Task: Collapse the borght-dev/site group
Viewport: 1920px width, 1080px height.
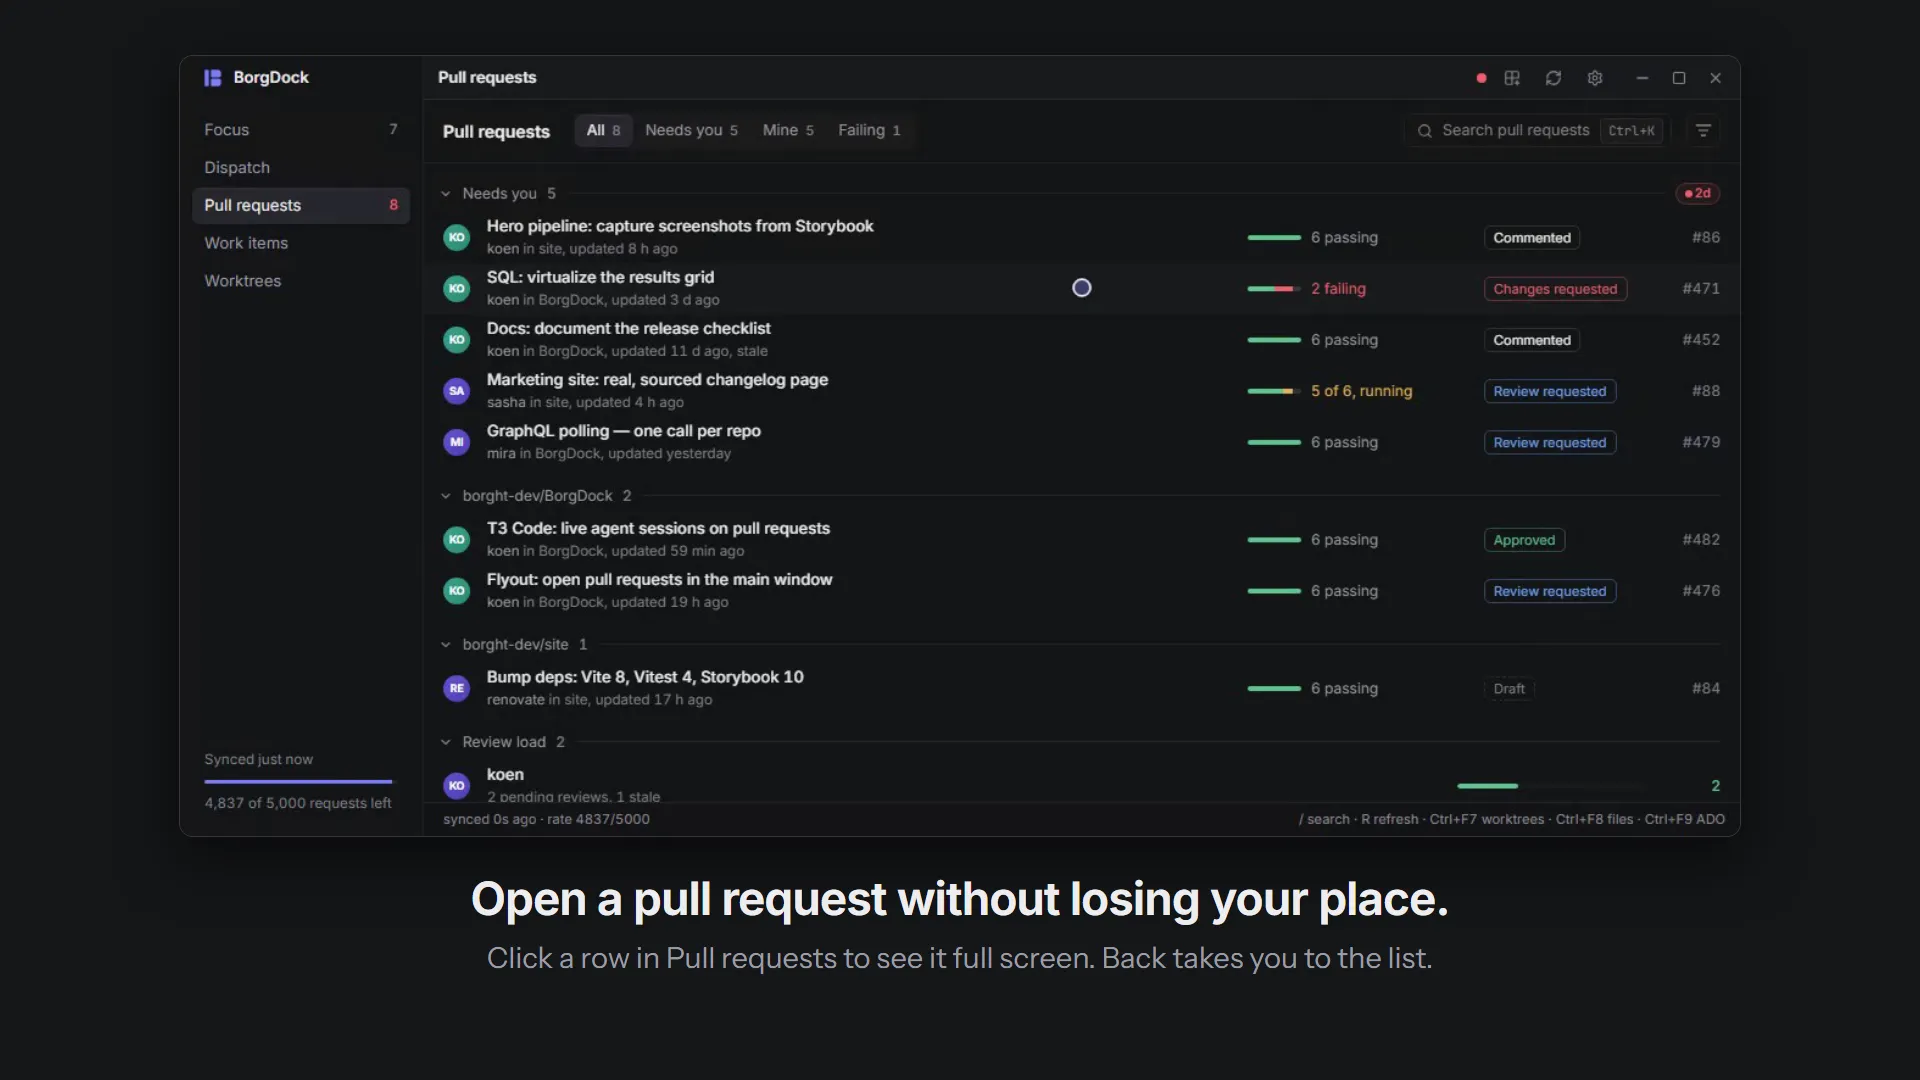Action: point(446,645)
